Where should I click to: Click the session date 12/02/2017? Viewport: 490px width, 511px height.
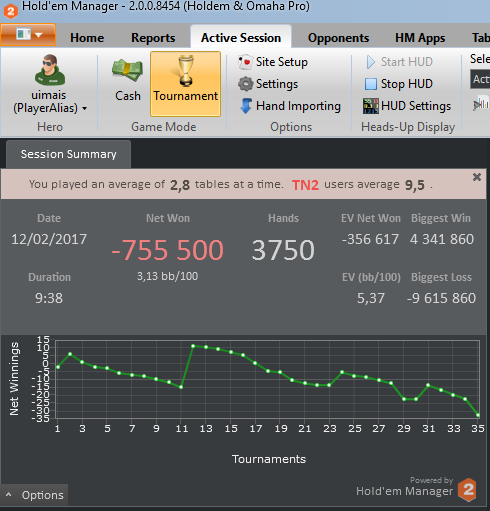pyautogui.click(x=49, y=239)
